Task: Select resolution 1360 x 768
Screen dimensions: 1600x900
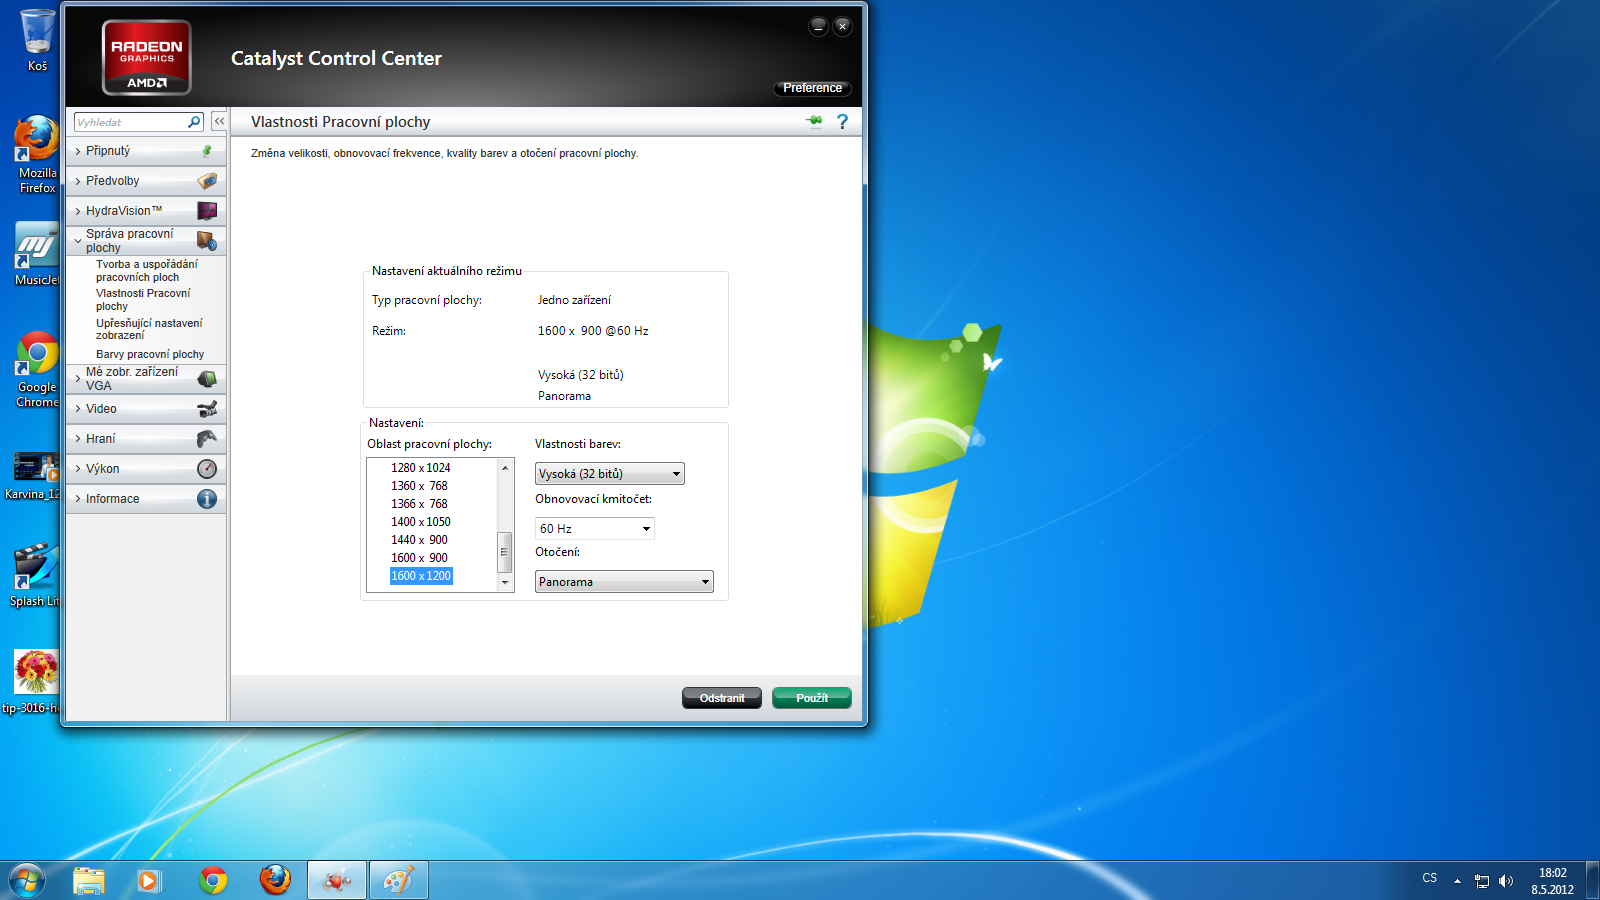Action: pyautogui.click(x=420, y=486)
